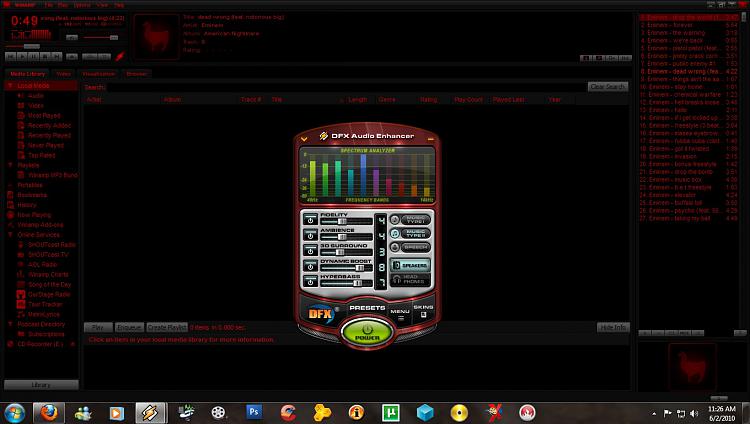
Task: Toggle the Ambience power button in DFX
Action: [310, 235]
